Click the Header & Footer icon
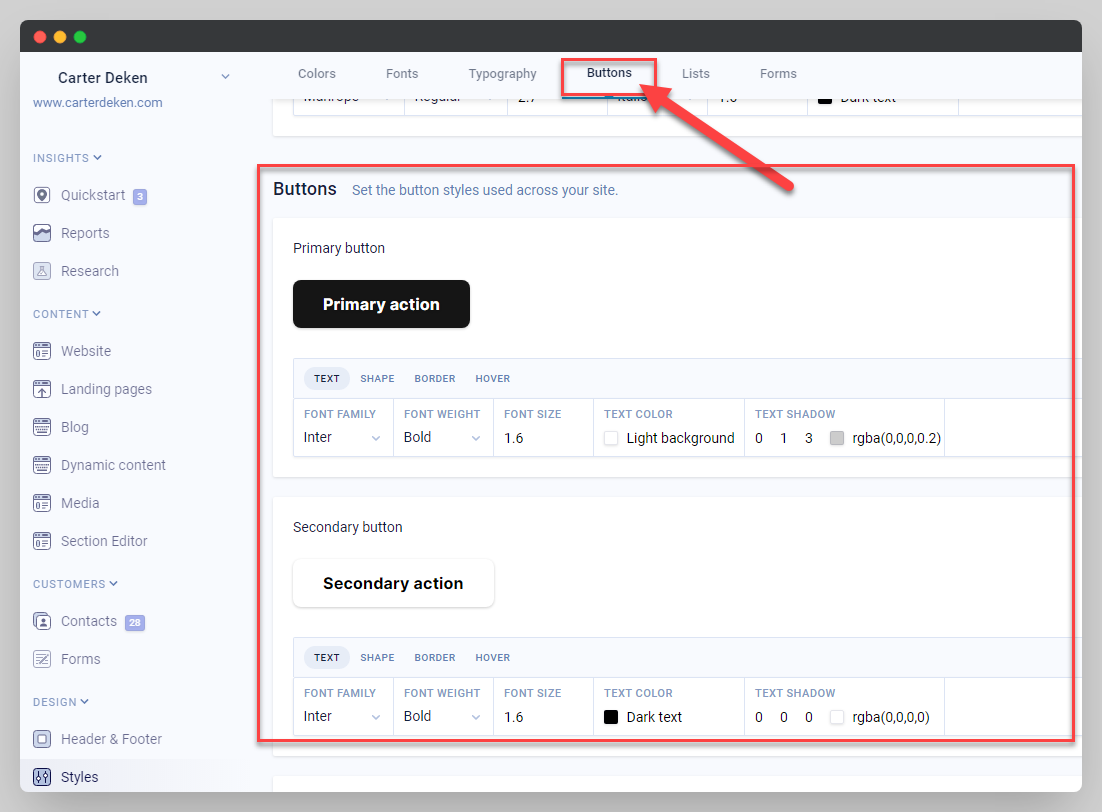This screenshot has height=812, width=1102. [x=42, y=739]
